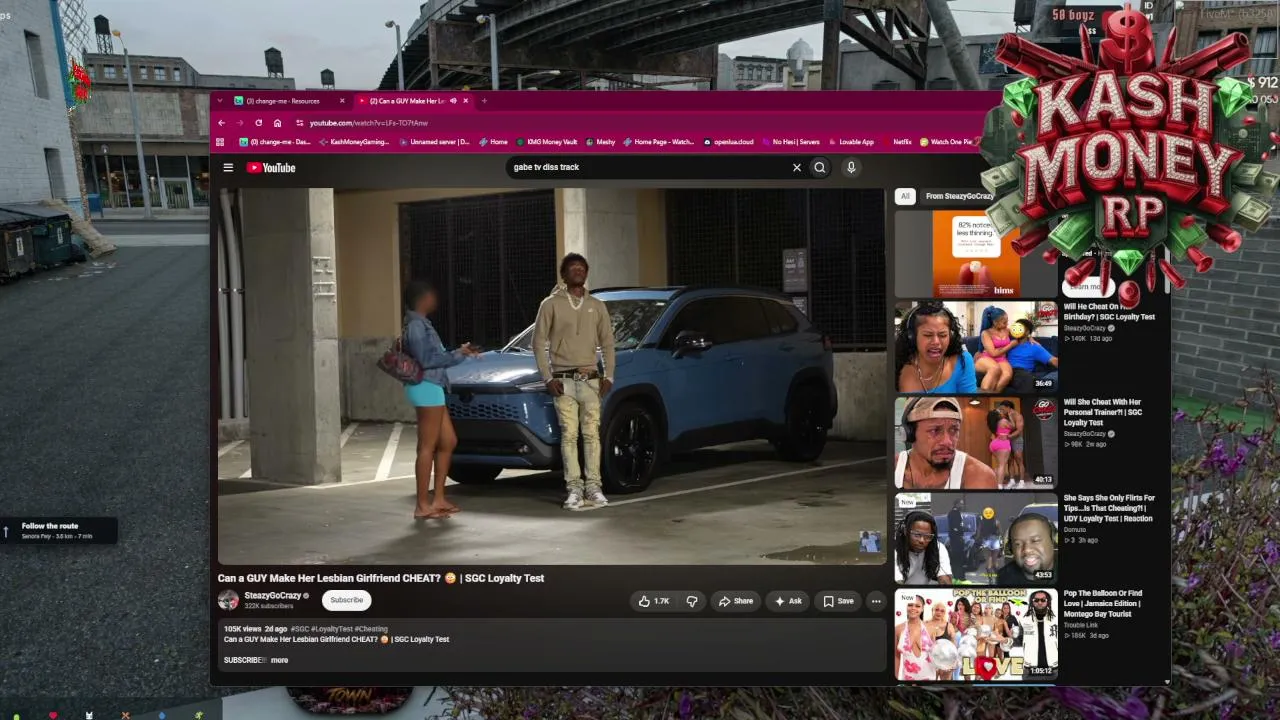Open Will She Cheat With Personal Trainer thumbnail
1280x720 pixels.
[x=975, y=442]
